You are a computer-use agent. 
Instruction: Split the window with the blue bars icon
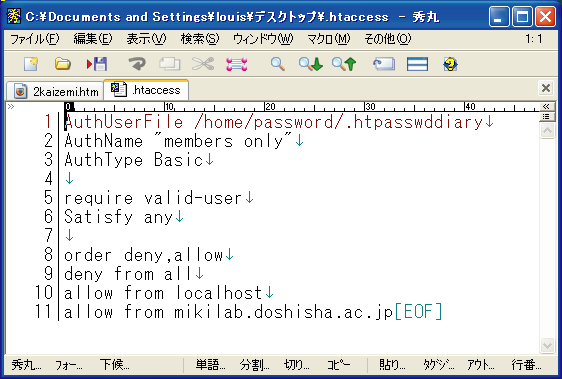417,64
